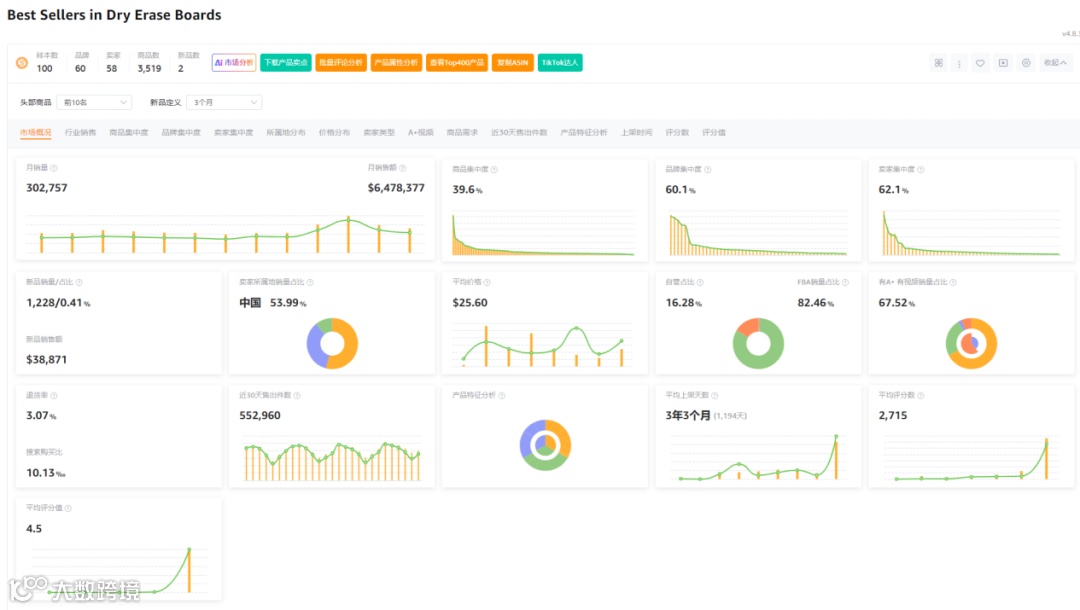This screenshot has width=1080, height=610.
Task: Open the vertical three-dot more options icon
Action: click(x=959, y=63)
